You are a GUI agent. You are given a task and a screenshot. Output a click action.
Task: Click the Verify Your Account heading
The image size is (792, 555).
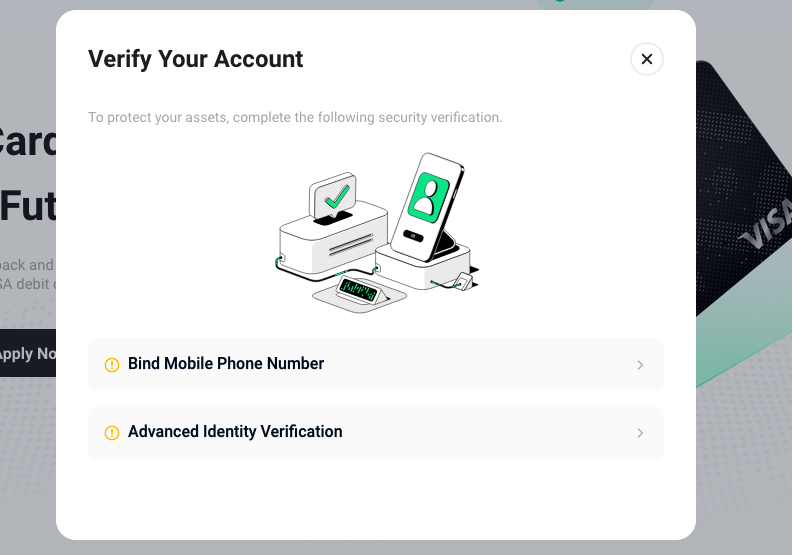[195, 59]
